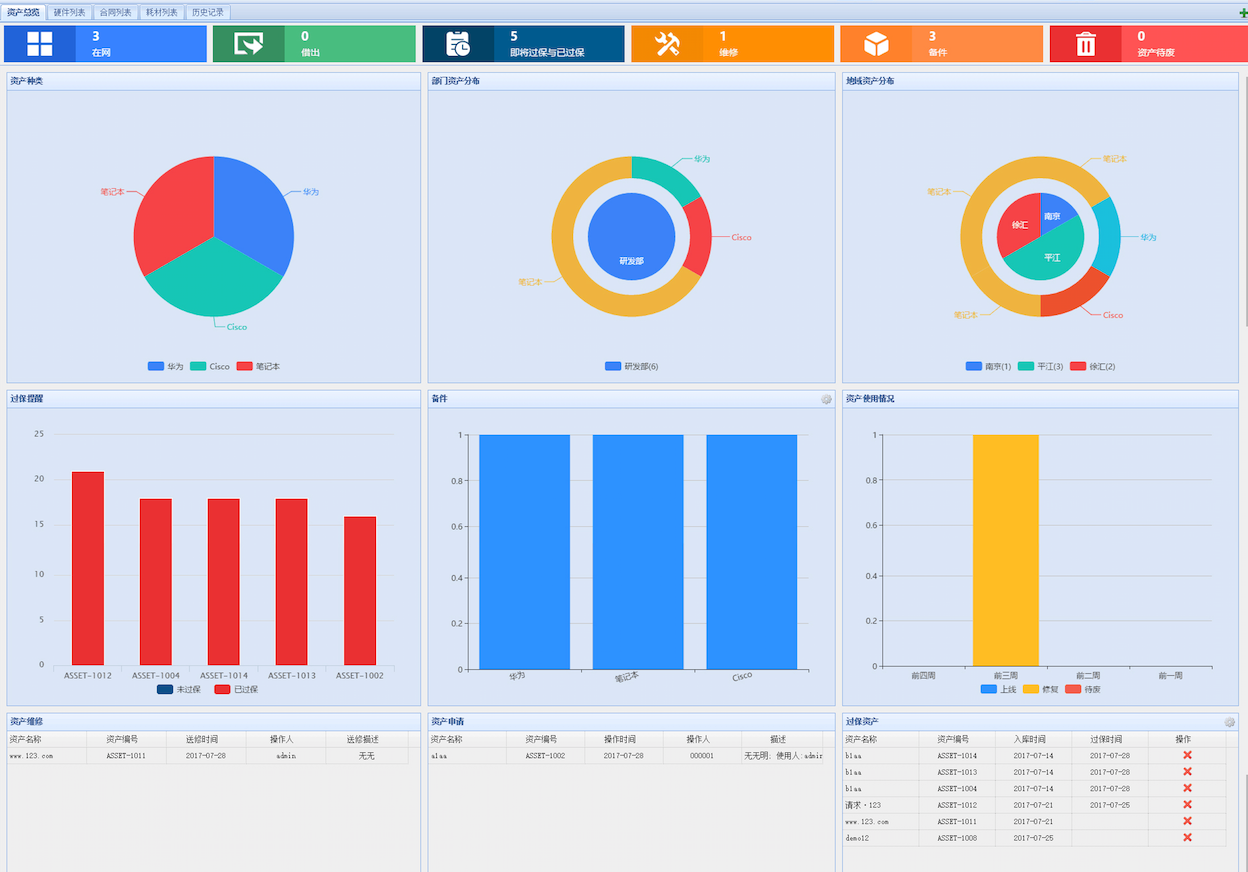1248x872 pixels.
Task: Click the red X for ASSET-1014
Action: (x=1187, y=755)
